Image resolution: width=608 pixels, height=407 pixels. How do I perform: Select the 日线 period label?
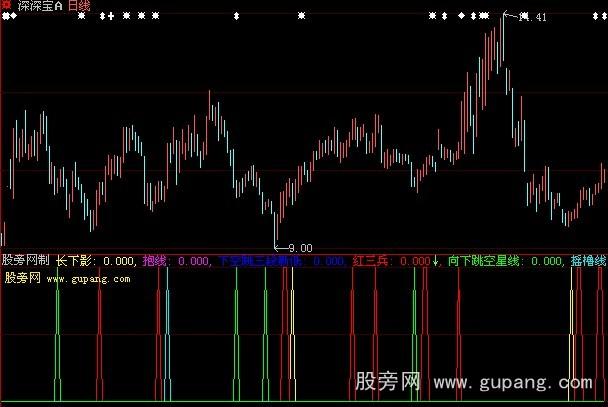click(x=79, y=6)
